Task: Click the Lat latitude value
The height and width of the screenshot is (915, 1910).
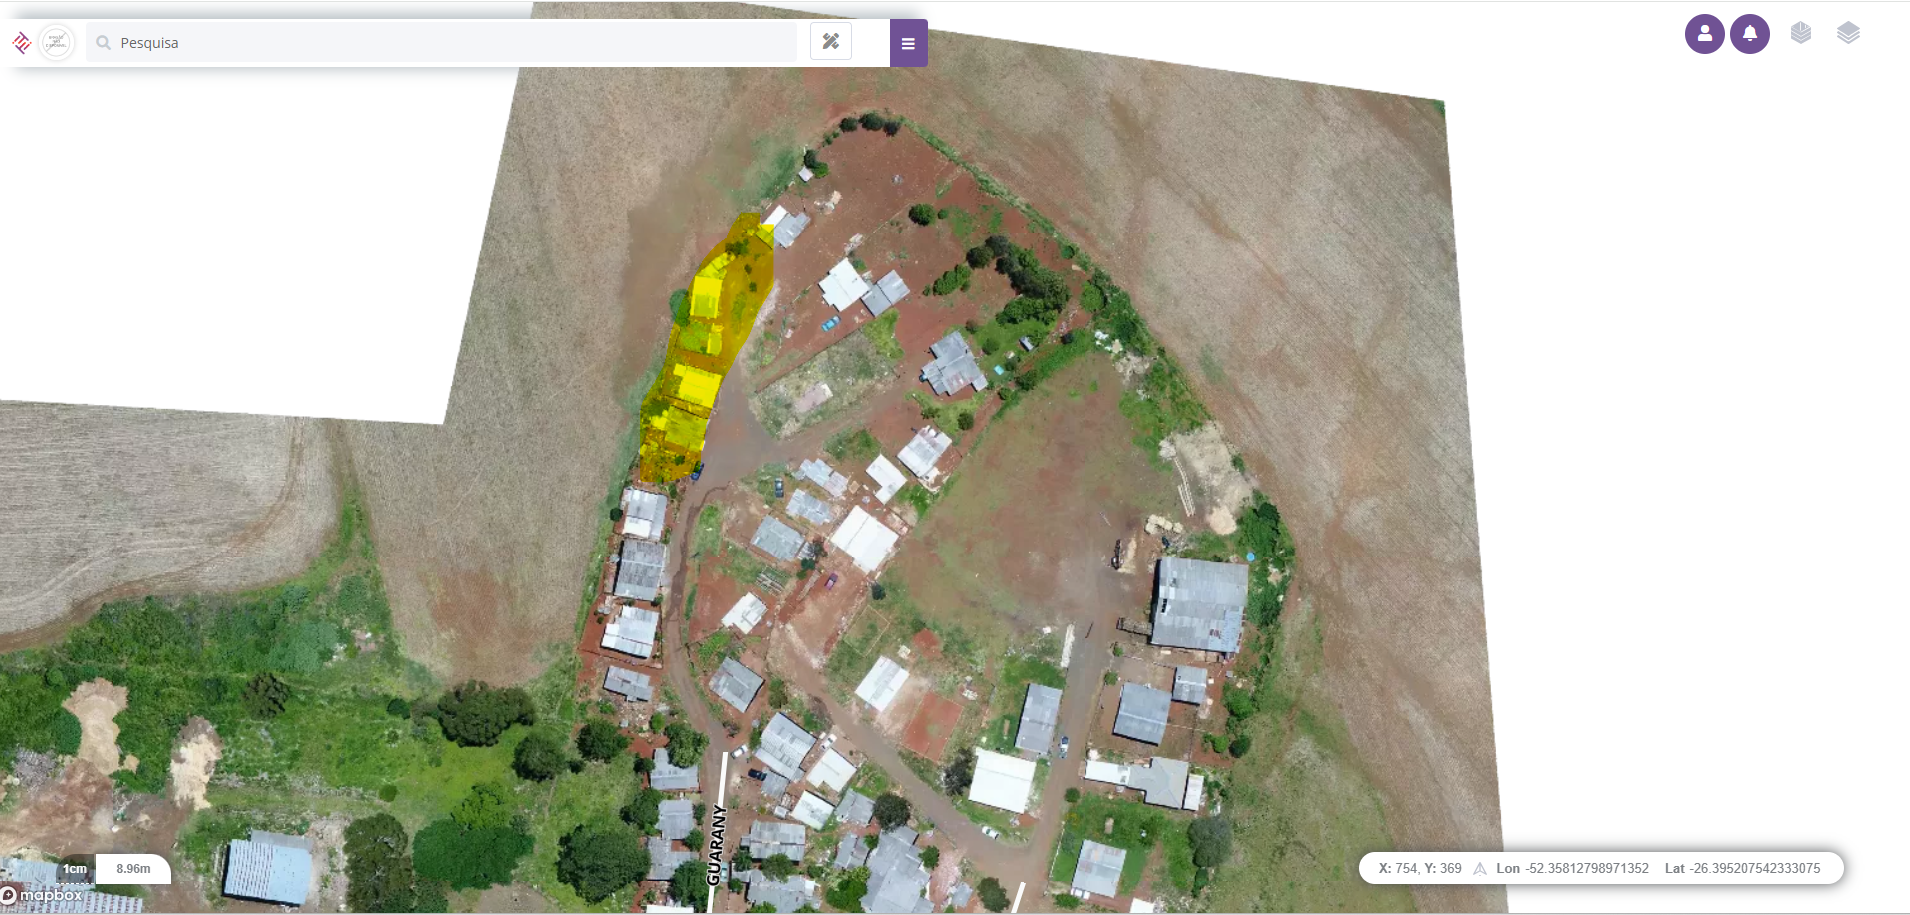Action: click(1742, 869)
